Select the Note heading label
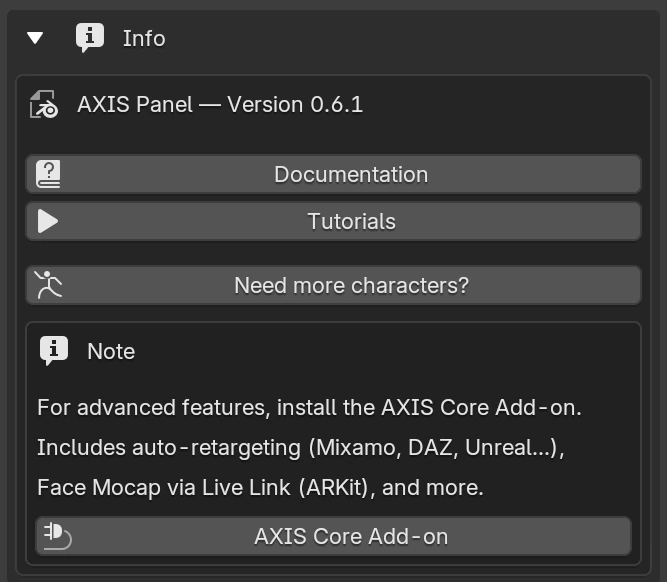 (111, 351)
